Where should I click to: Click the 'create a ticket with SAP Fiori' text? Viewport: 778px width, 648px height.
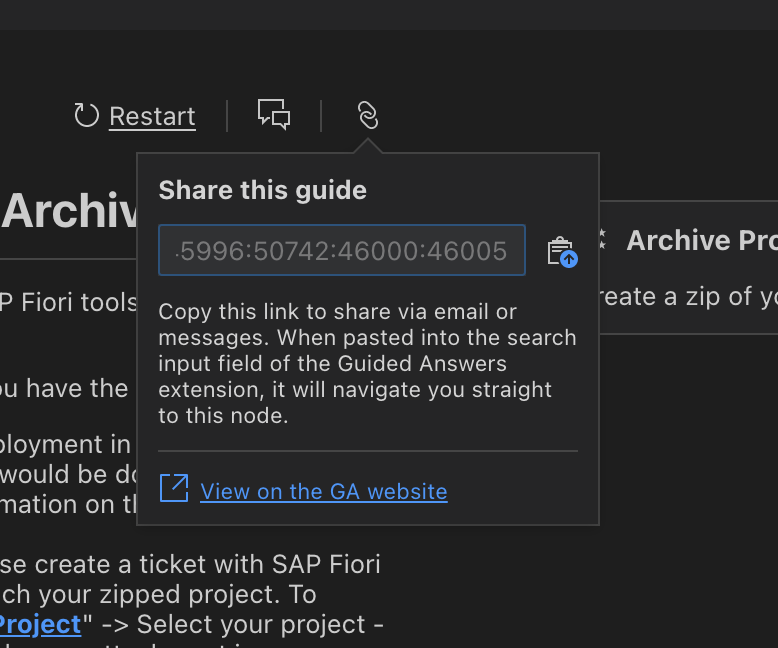click(x=207, y=565)
